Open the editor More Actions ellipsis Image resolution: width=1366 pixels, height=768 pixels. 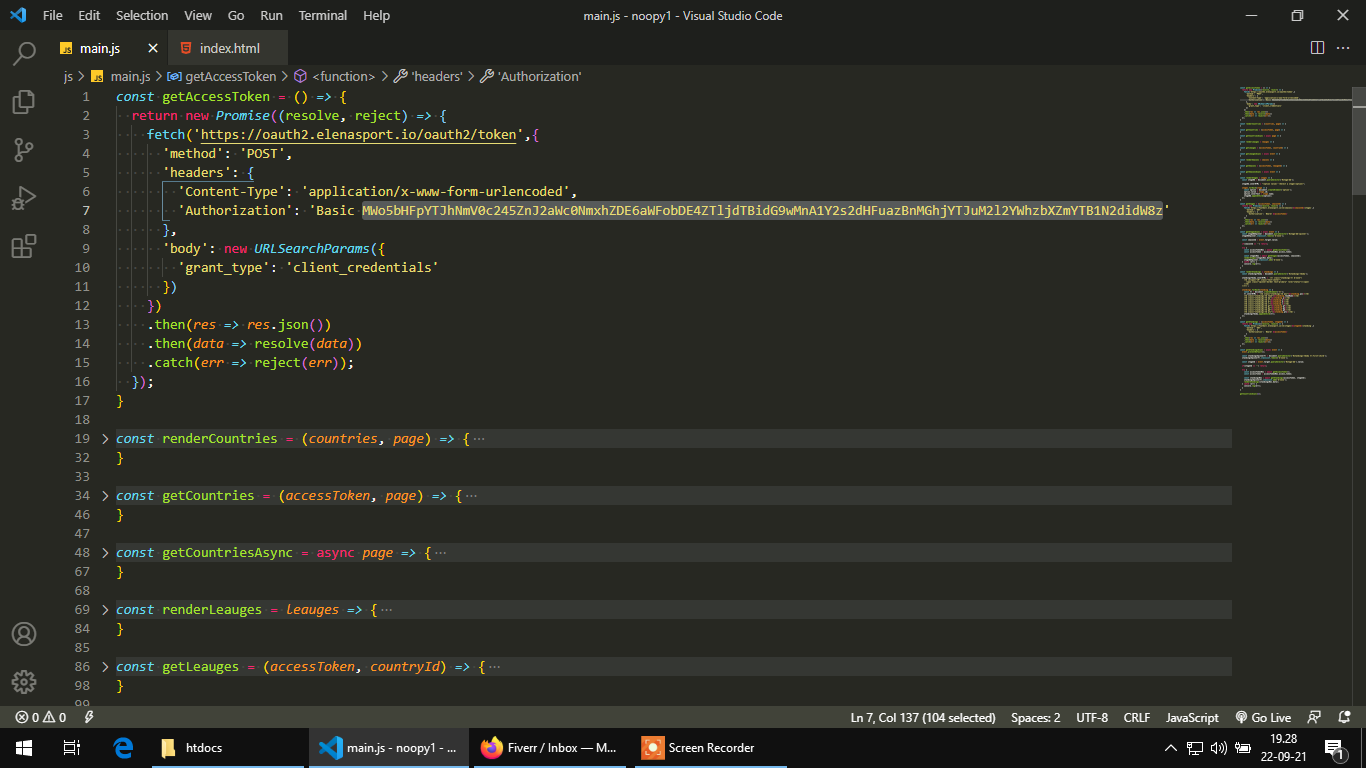click(x=1344, y=48)
